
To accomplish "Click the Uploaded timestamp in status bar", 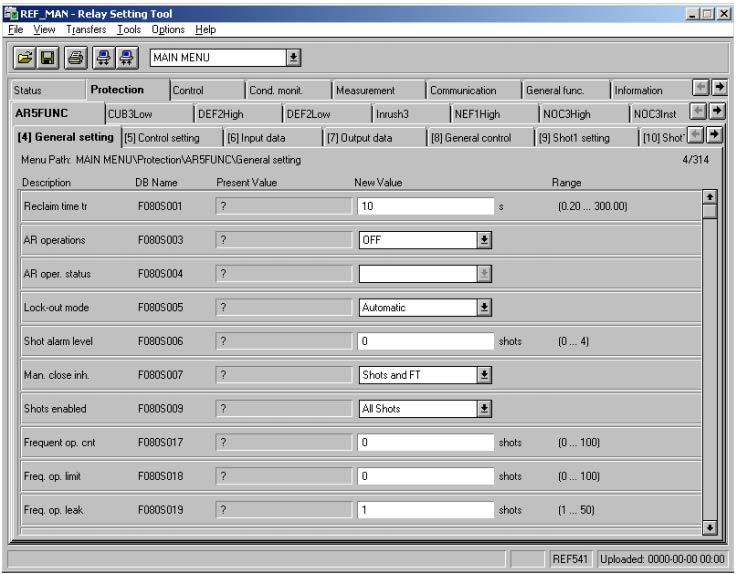I will click(x=662, y=559).
